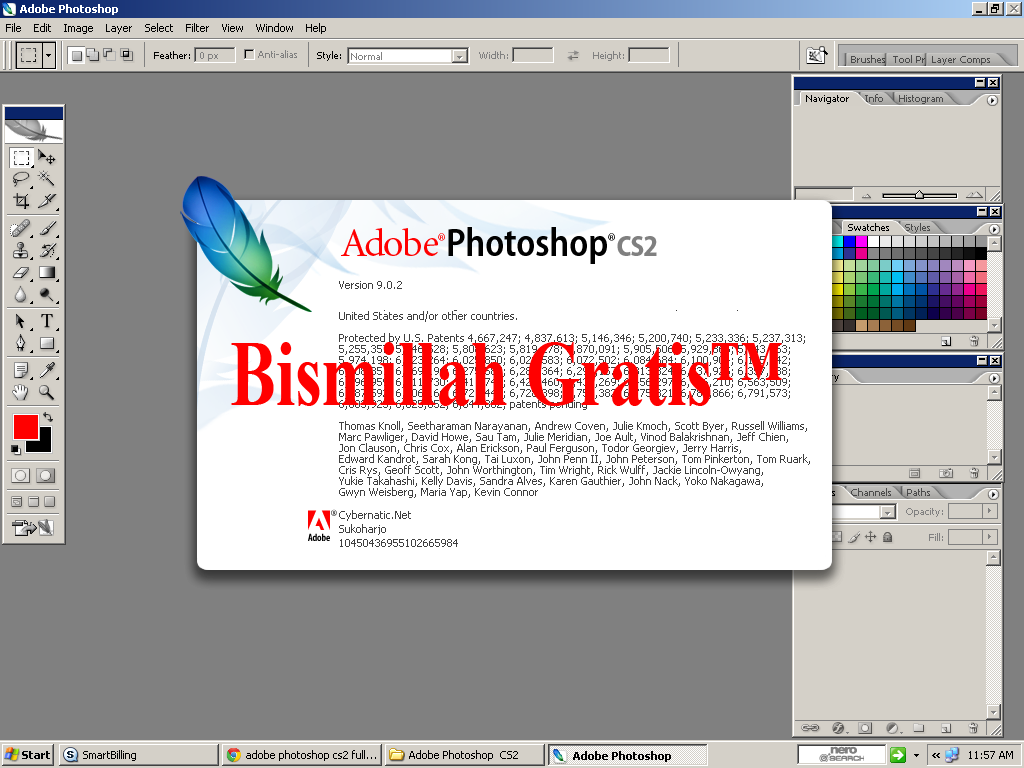Switch to the Histogram tab
The height and width of the screenshot is (768, 1024).
pyautogui.click(x=920, y=99)
